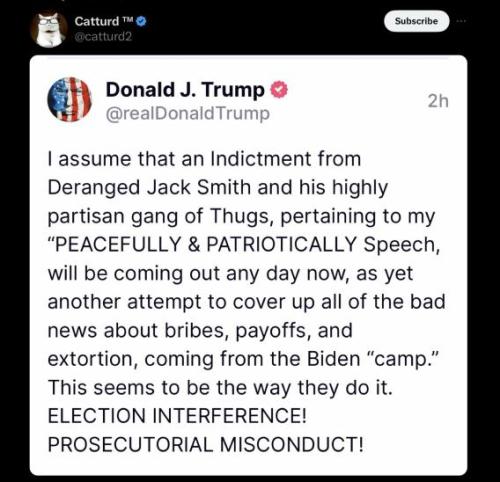Click the red verified badge beside Trump

coord(279,90)
